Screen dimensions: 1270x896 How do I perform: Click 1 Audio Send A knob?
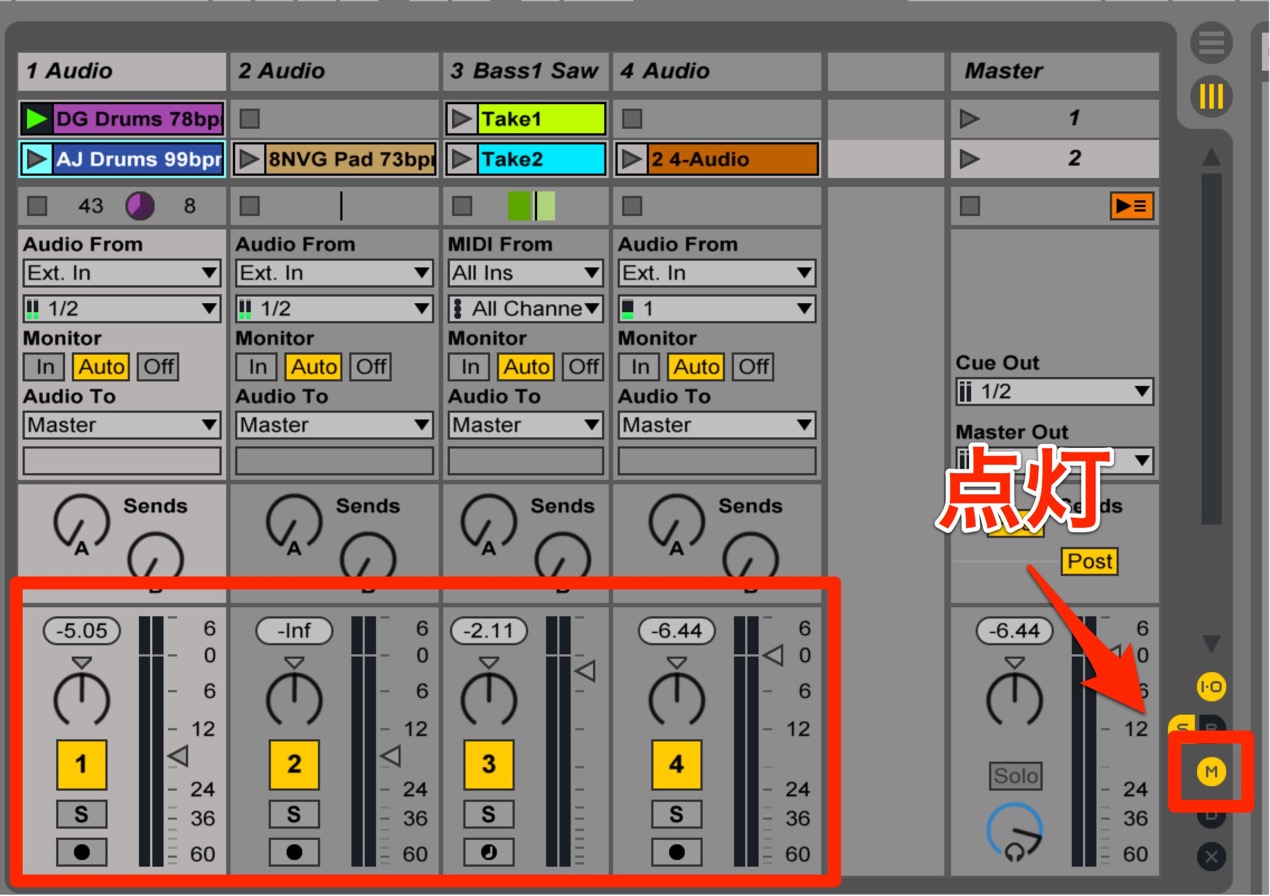(81, 523)
